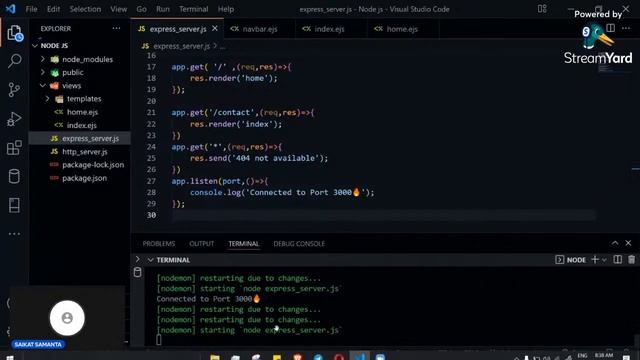This screenshot has height=360, width=640.
Task: Open the Help menu
Action: pyautogui.click(x=226, y=9)
